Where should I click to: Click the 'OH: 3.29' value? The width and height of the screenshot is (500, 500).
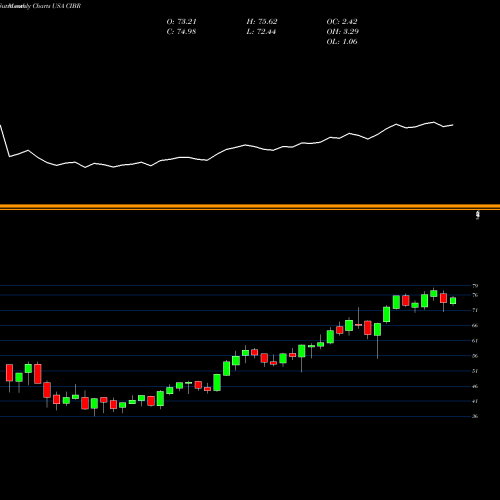pyautogui.click(x=342, y=32)
